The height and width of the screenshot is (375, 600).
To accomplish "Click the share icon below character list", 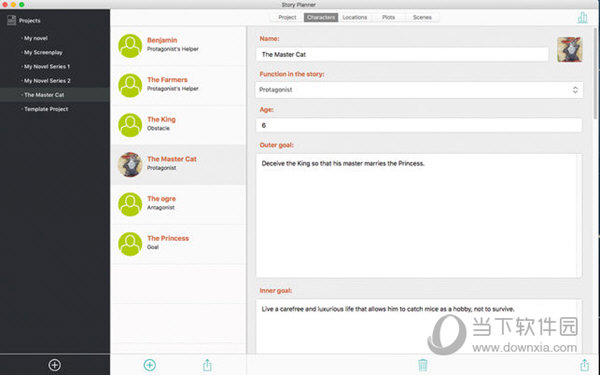I will tap(207, 365).
